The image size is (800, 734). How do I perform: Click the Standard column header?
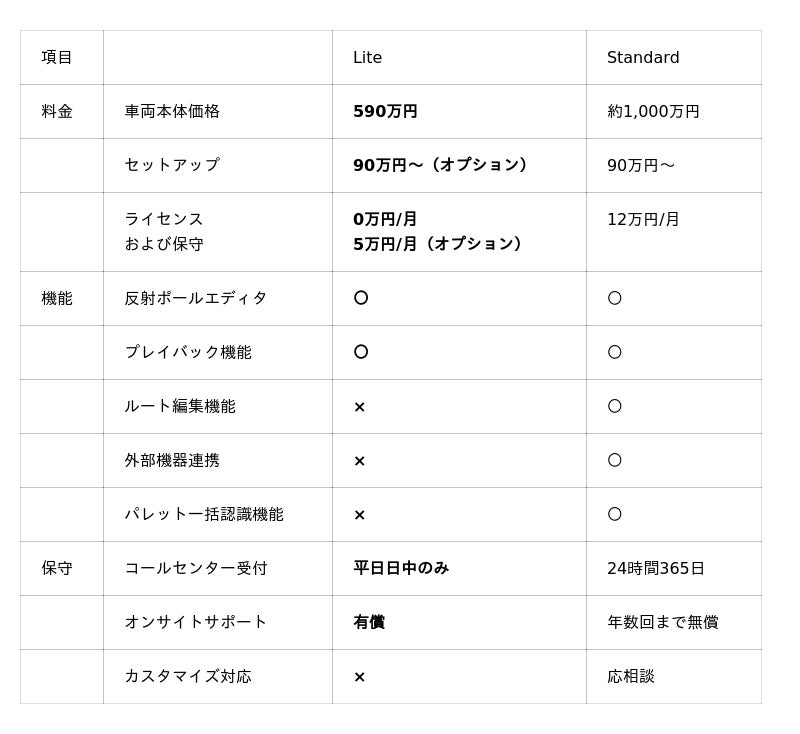pos(643,58)
